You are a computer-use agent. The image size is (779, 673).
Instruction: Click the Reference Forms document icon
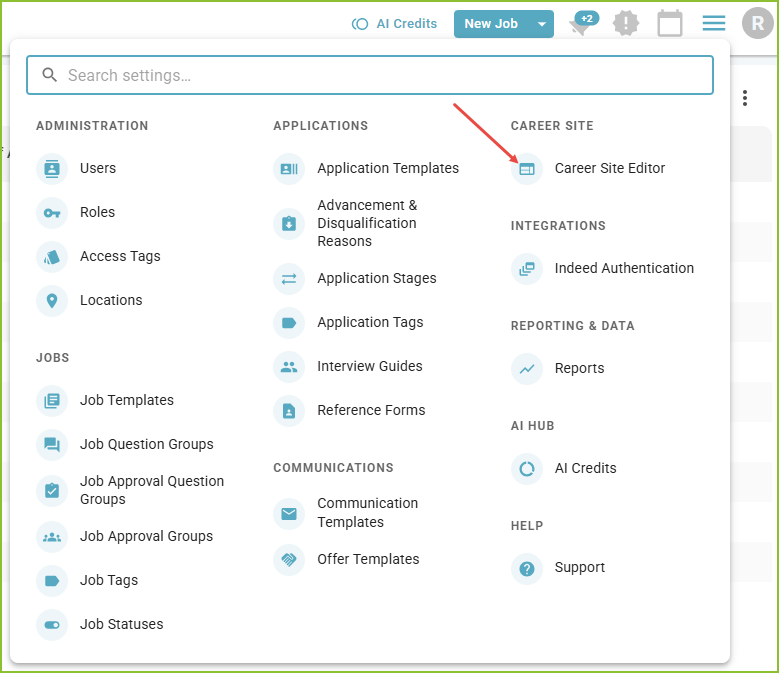tap(289, 411)
